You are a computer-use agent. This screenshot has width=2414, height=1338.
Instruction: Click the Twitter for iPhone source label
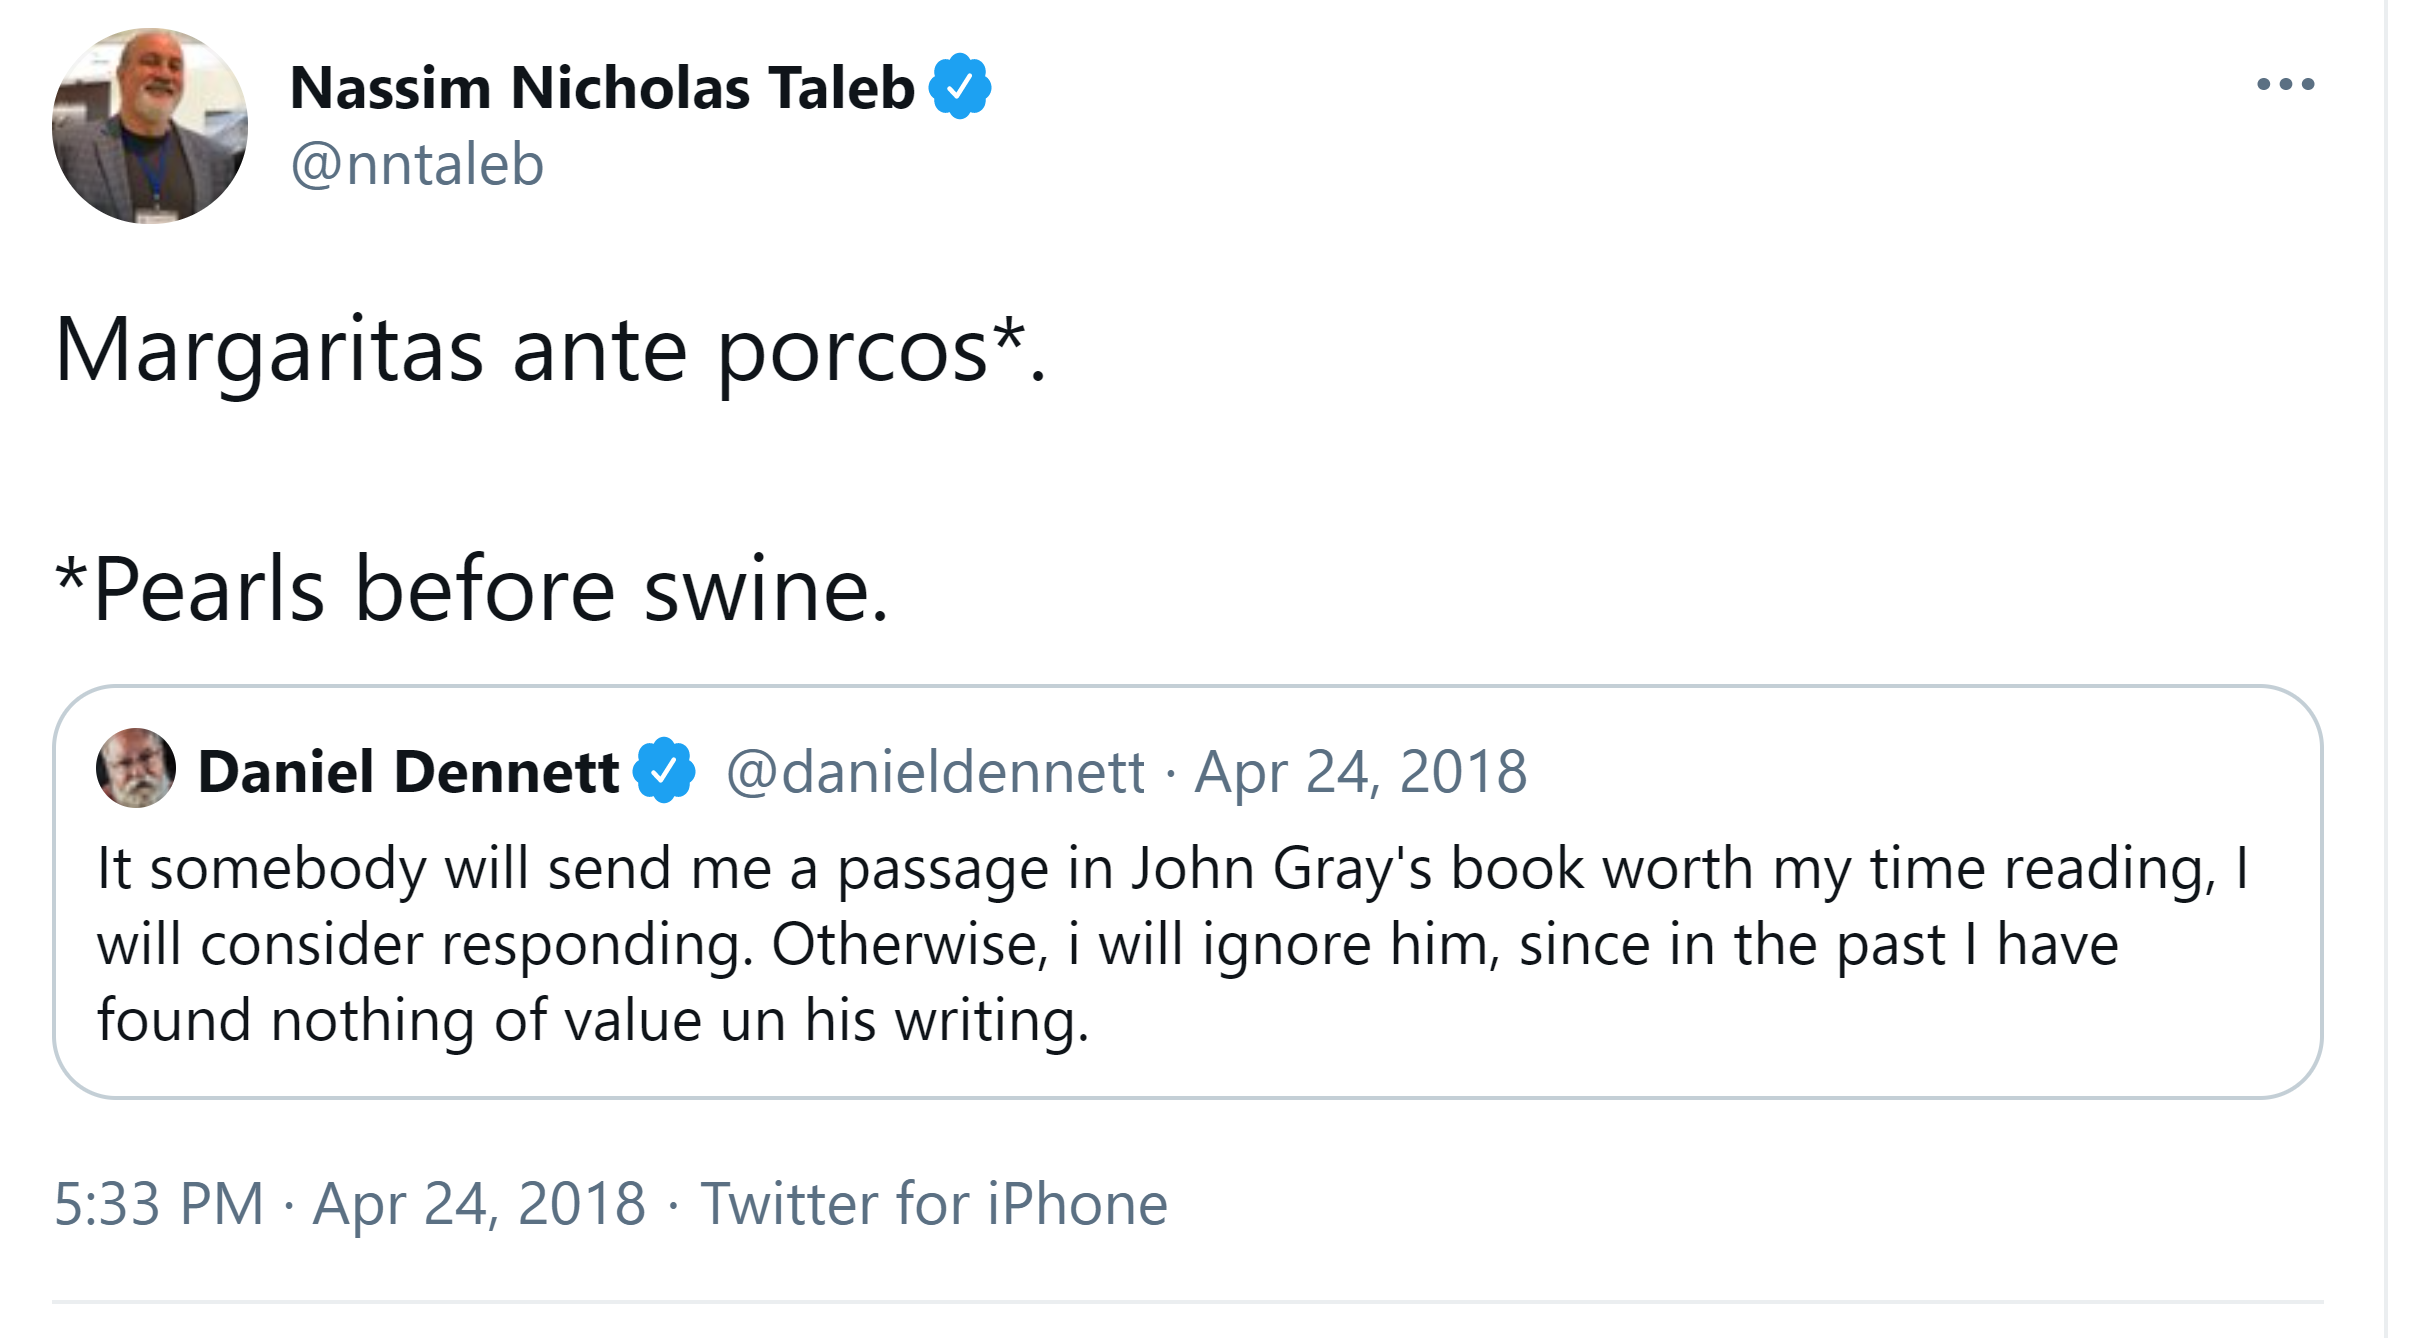click(x=934, y=1203)
